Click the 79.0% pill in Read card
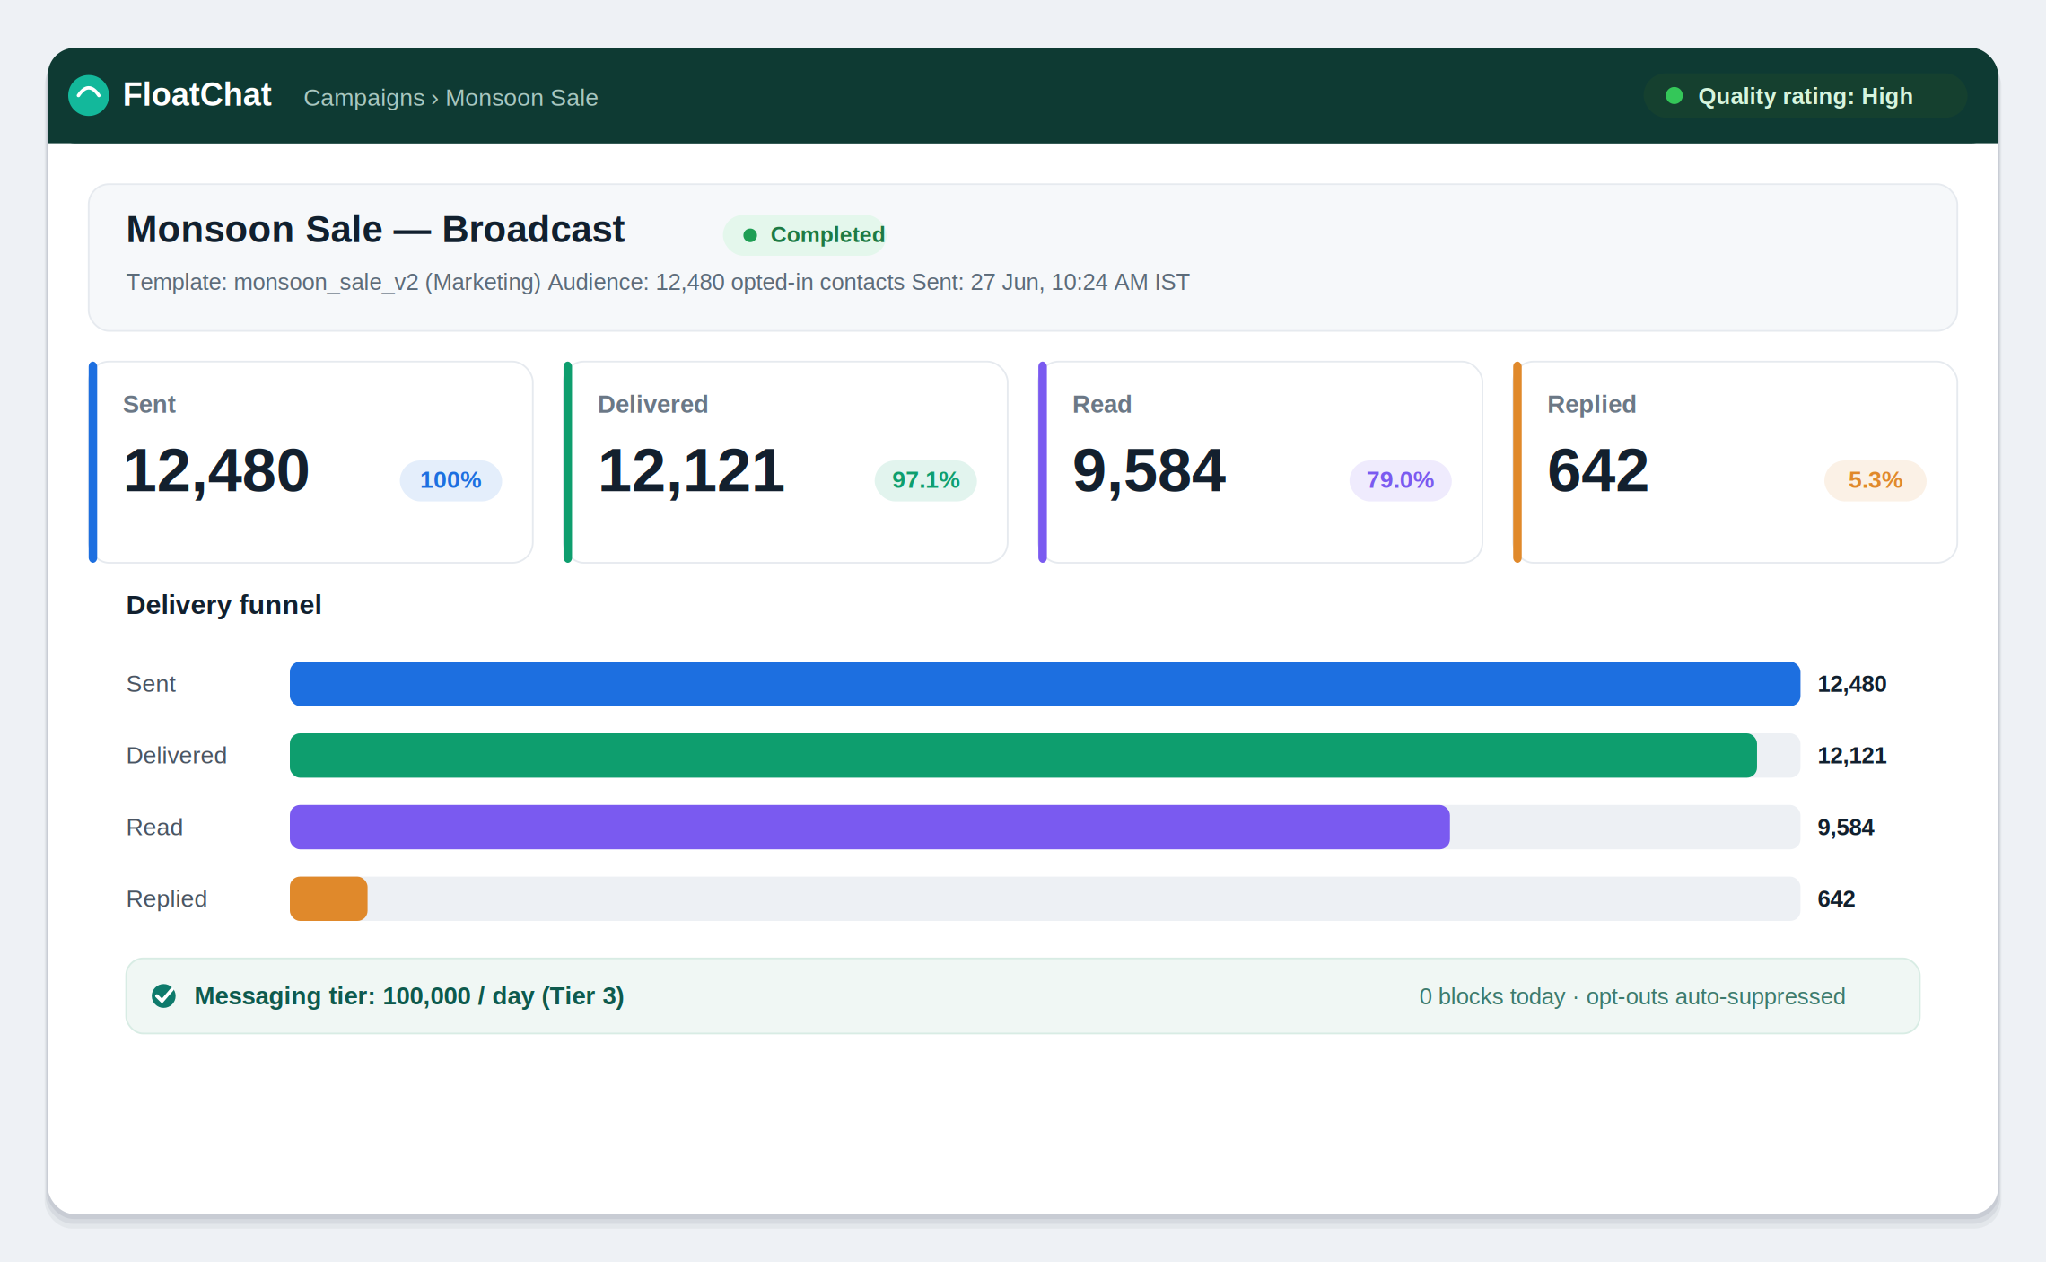2046x1262 pixels. pos(1400,480)
